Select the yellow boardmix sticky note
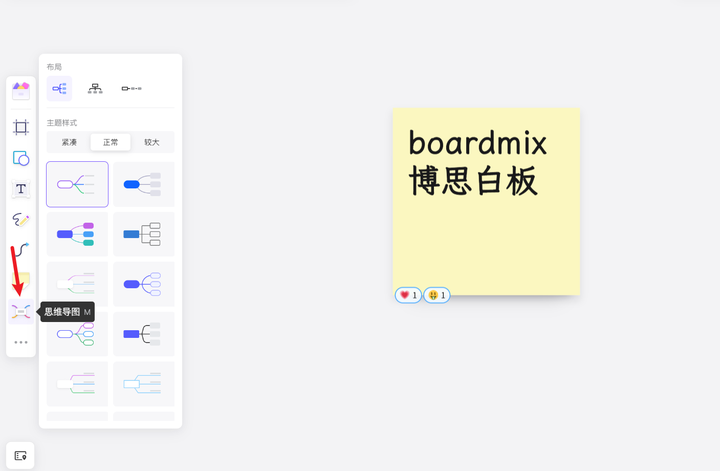Screen dimensions: 720x471 (486, 202)
